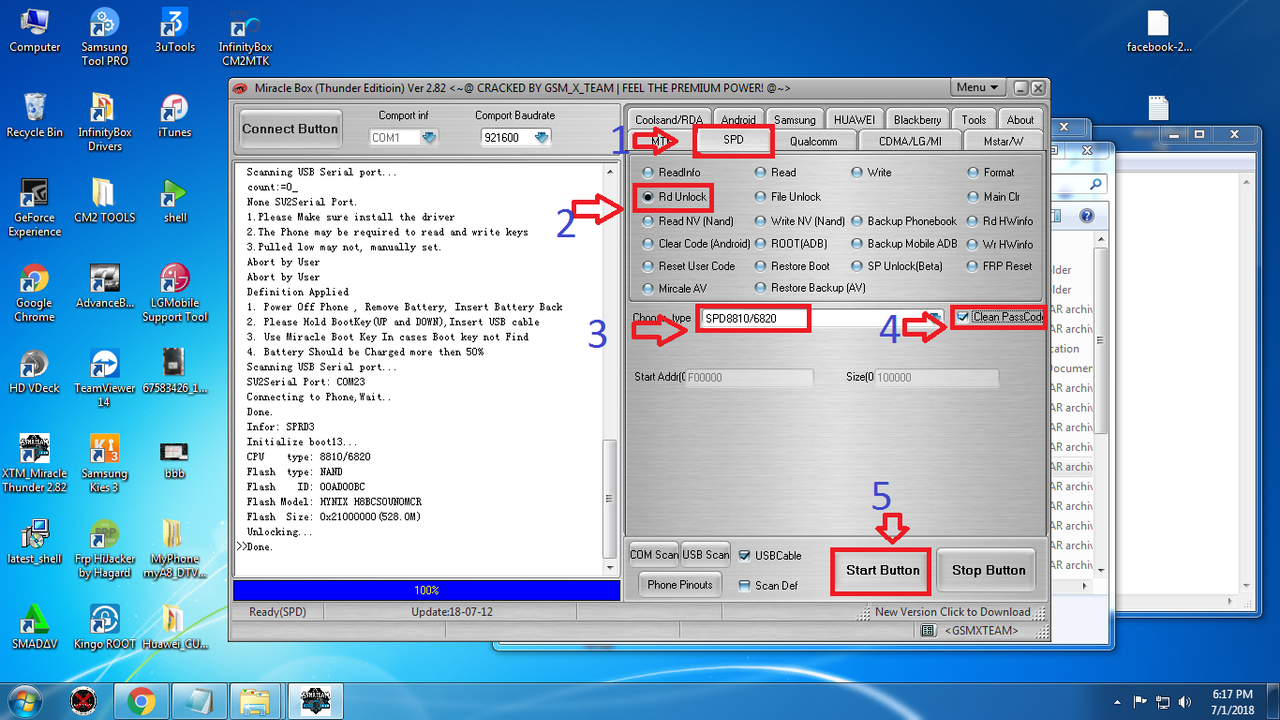Click the Windows Start orb
The image size is (1280, 720).
tap(27, 701)
